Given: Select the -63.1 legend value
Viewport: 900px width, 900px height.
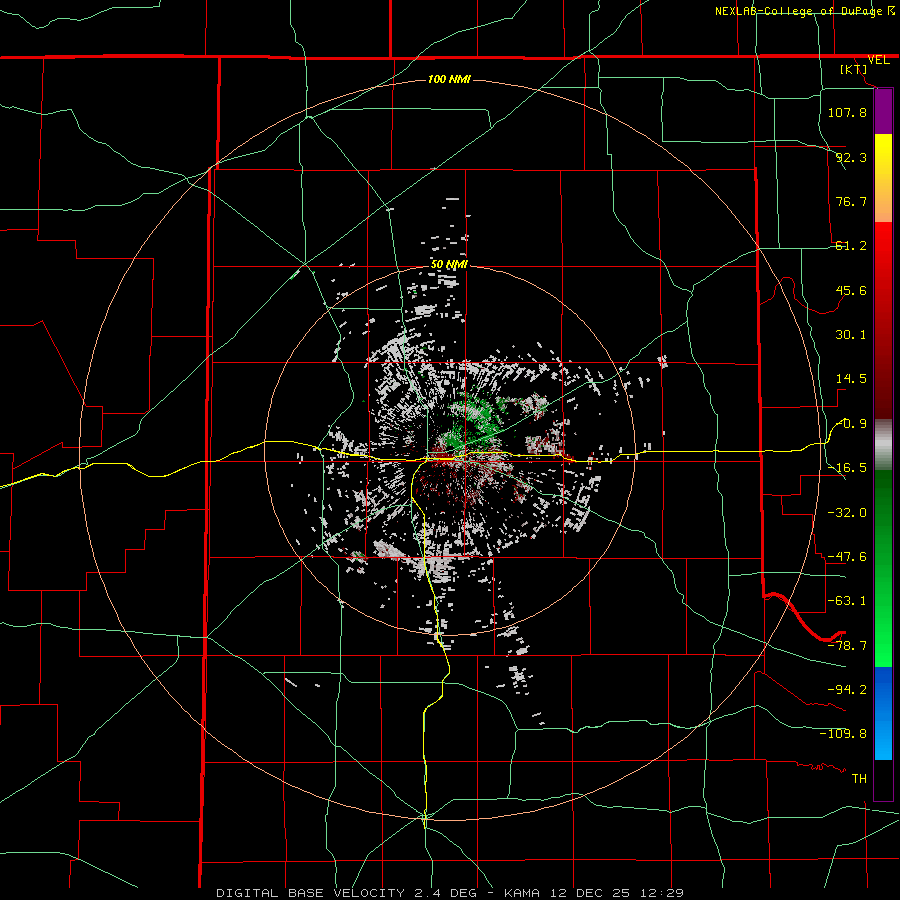Looking at the screenshot, I should point(847,601).
